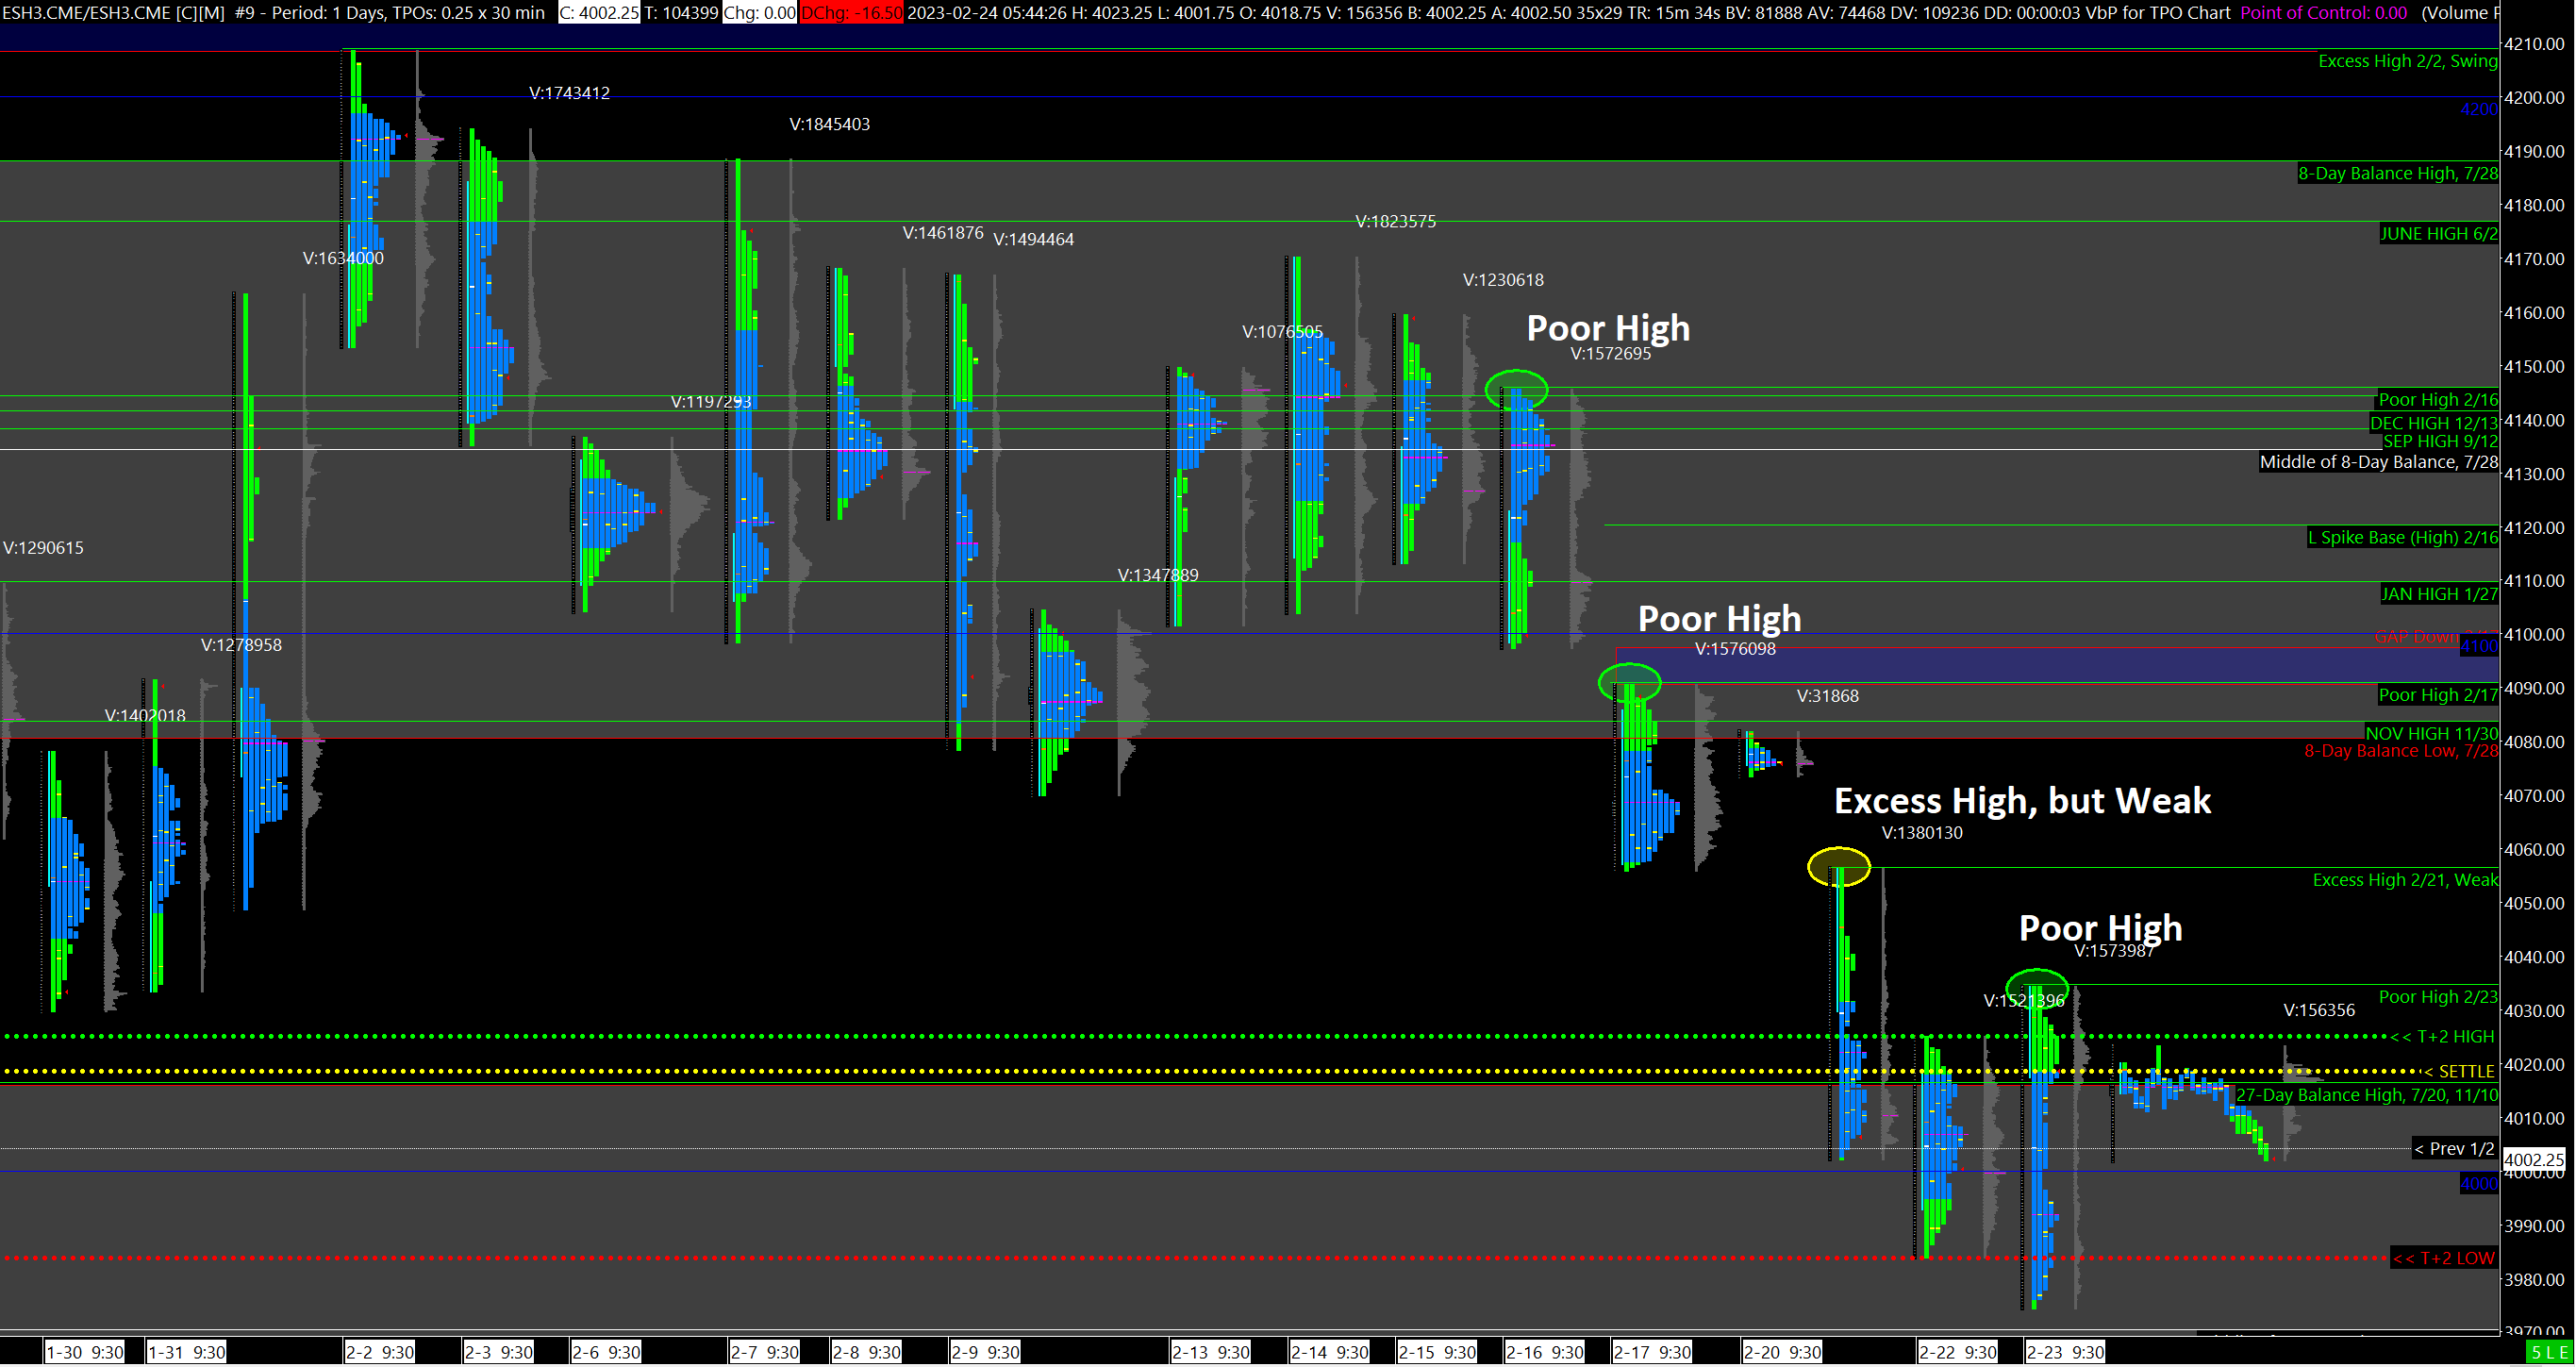The width and height of the screenshot is (2576, 1367).
Task: Click the '8-Day Balance High, 7/28' level label
Action: point(2396,174)
